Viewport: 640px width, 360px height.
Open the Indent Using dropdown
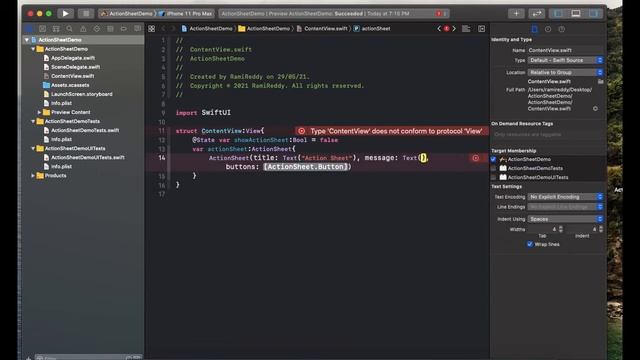[x=565, y=219]
